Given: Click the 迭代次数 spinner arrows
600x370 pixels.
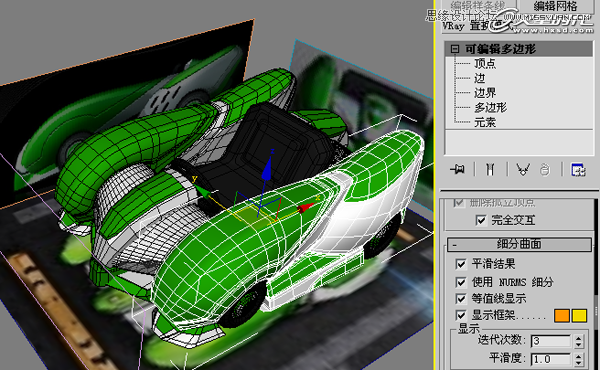Looking at the screenshot, I should click(579, 341).
